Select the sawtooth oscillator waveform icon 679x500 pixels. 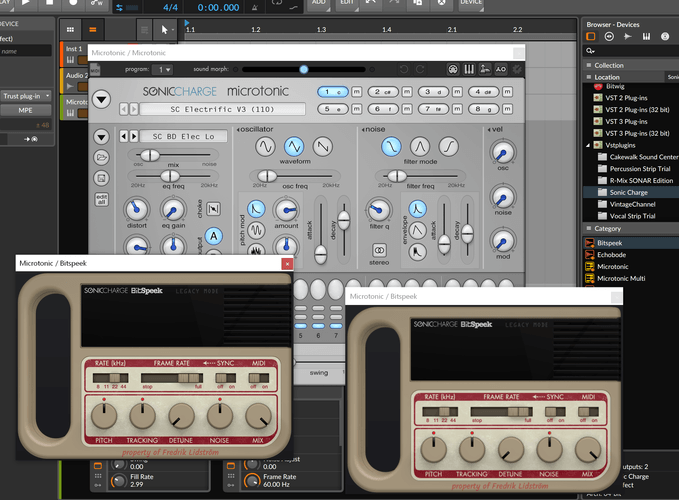coord(323,147)
